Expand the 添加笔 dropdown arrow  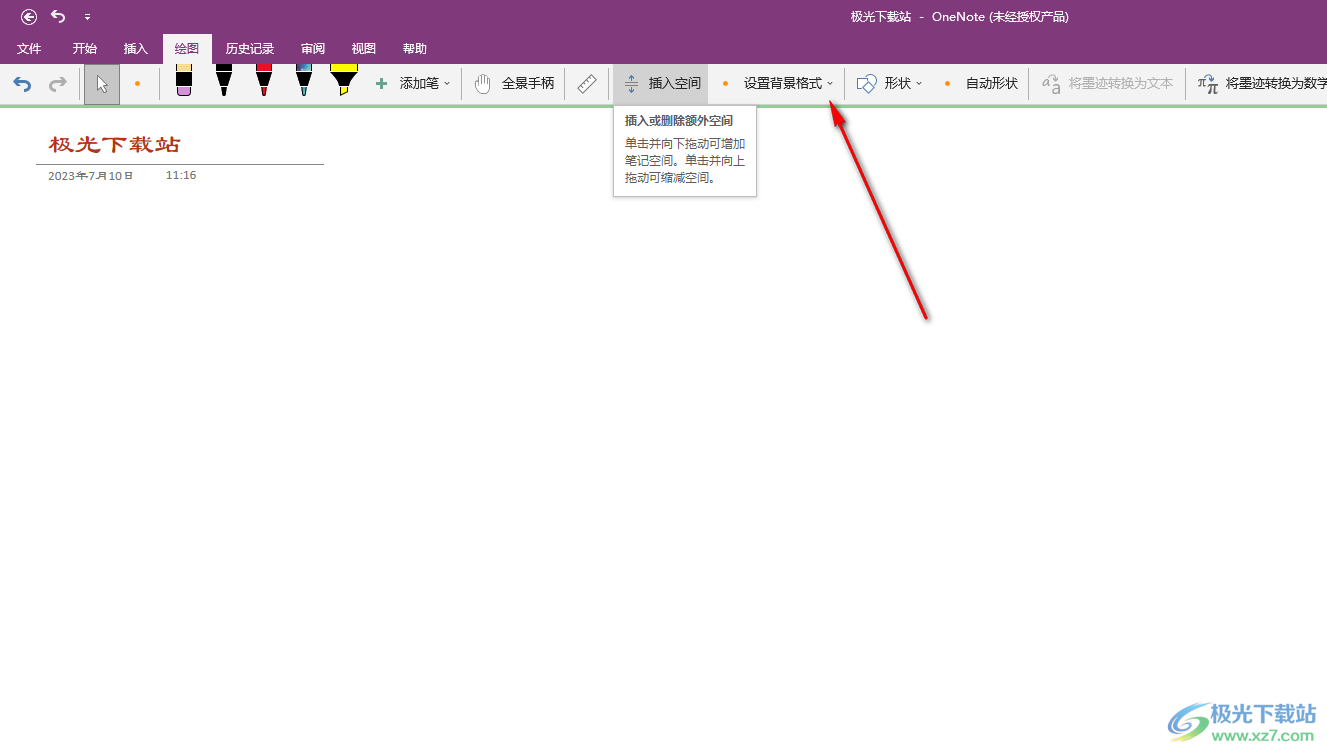coord(447,84)
